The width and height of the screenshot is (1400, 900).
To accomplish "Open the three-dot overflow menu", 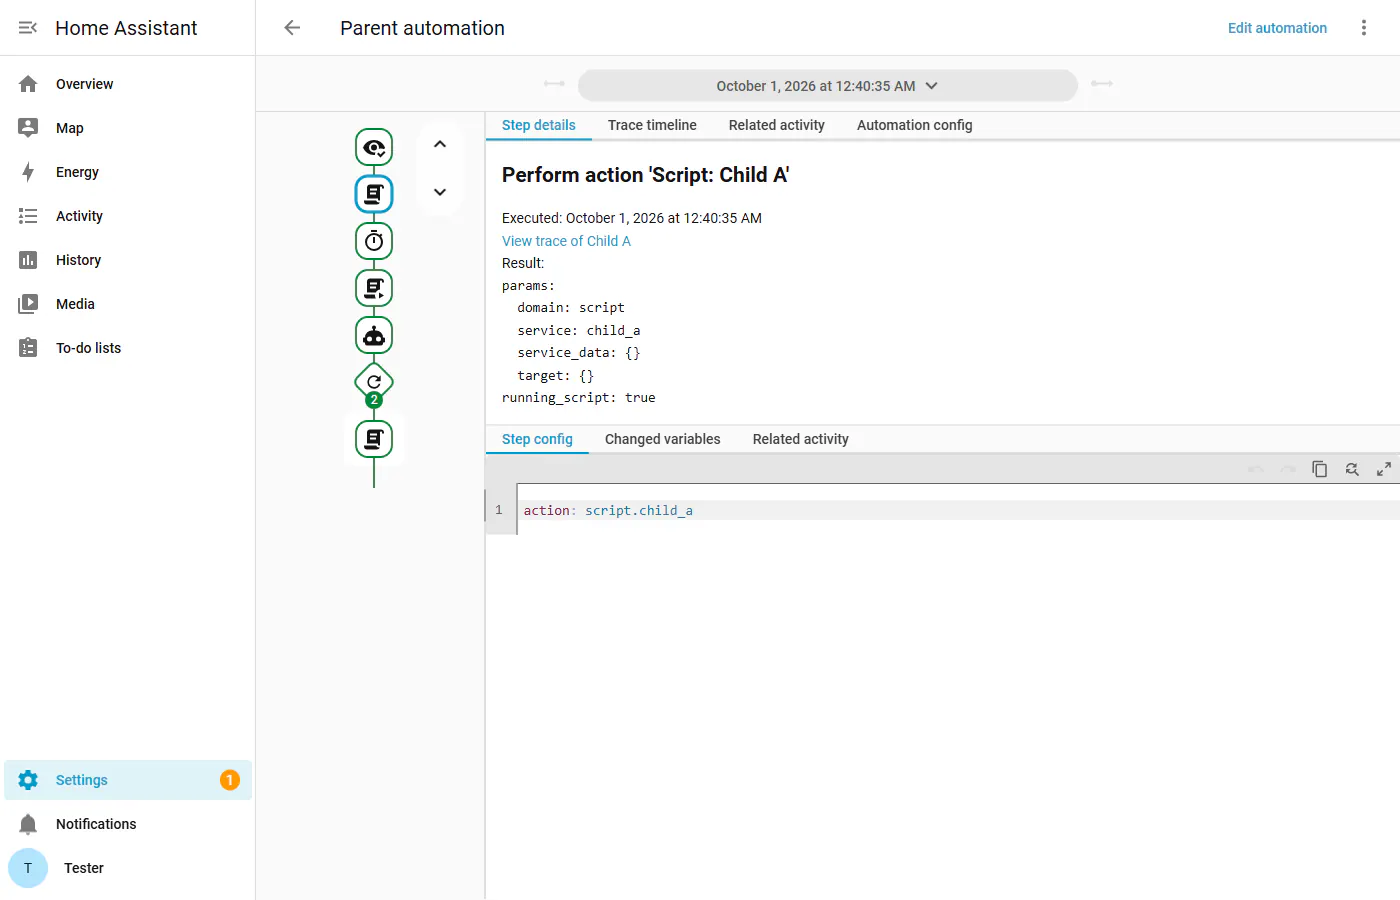I will (x=1364, y=28).
